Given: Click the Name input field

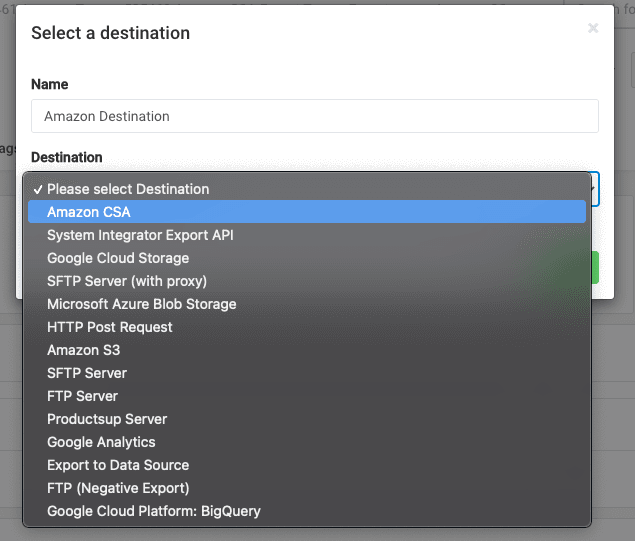Looking at the screenshot, I should pos(315,116).
